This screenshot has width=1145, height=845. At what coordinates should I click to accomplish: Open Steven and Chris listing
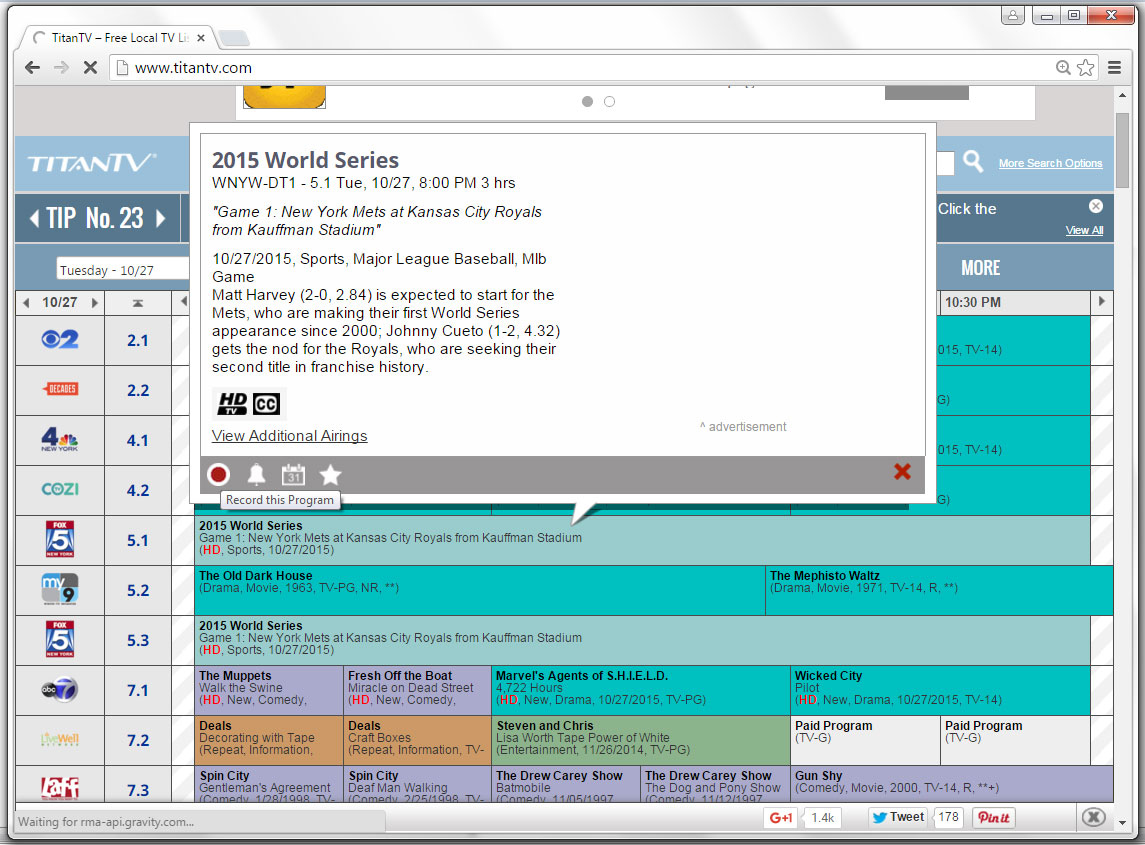[641, 741]
